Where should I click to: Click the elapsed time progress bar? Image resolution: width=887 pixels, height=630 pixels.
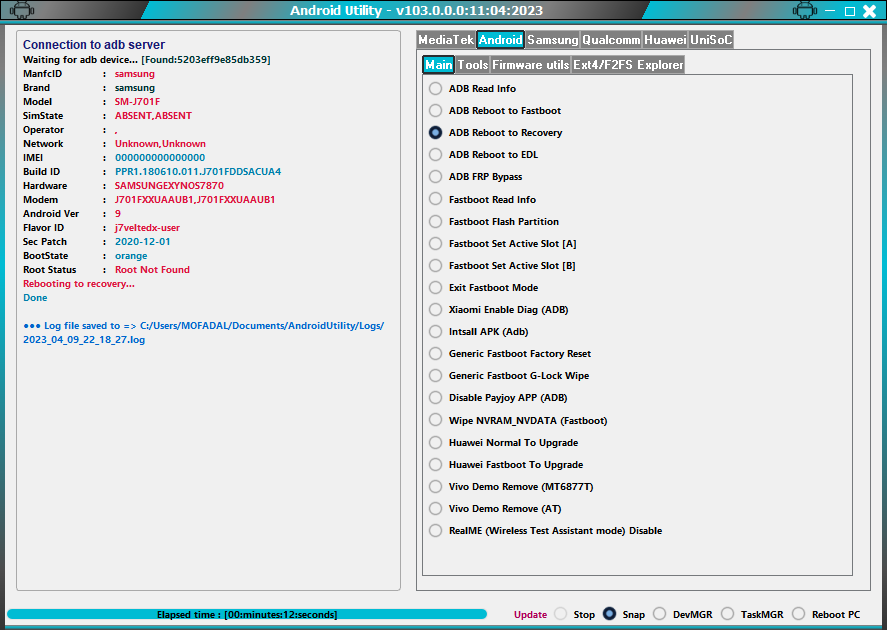click(247, 615)
